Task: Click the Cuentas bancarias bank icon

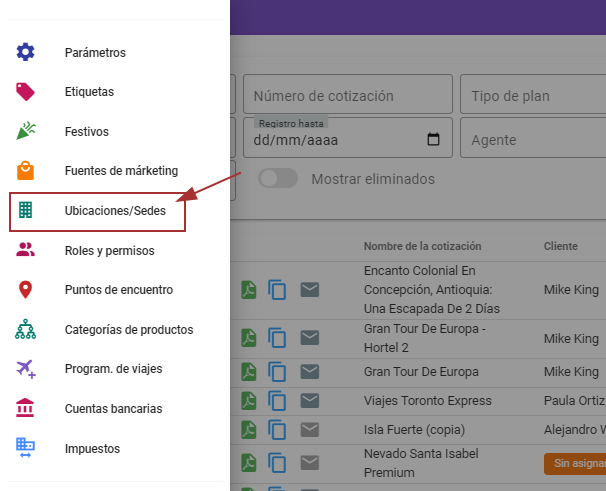Action: pos(26,409)
